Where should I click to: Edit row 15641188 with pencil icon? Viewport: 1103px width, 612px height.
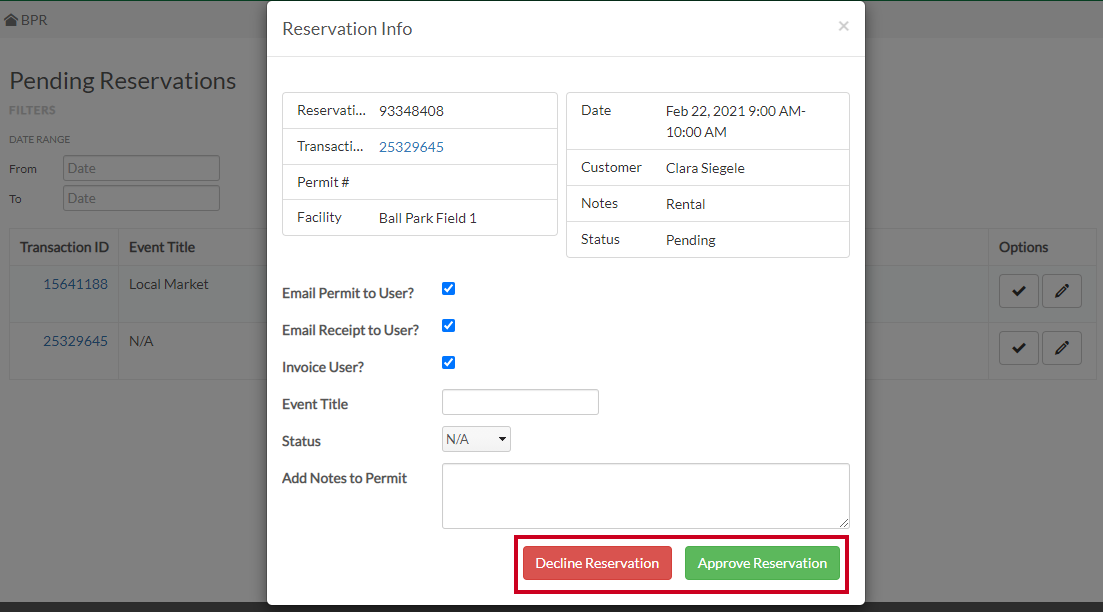pyautogui.click(x=1061, y=291)
